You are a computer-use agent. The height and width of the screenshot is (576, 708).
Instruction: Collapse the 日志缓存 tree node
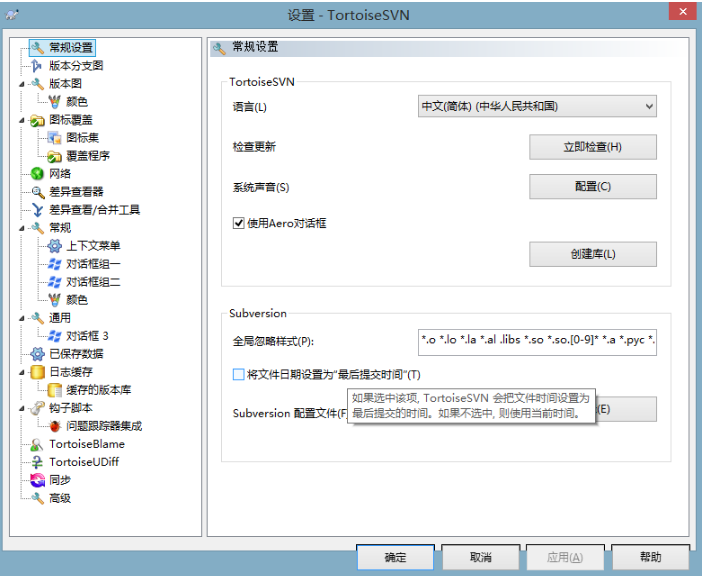(22, 372)
